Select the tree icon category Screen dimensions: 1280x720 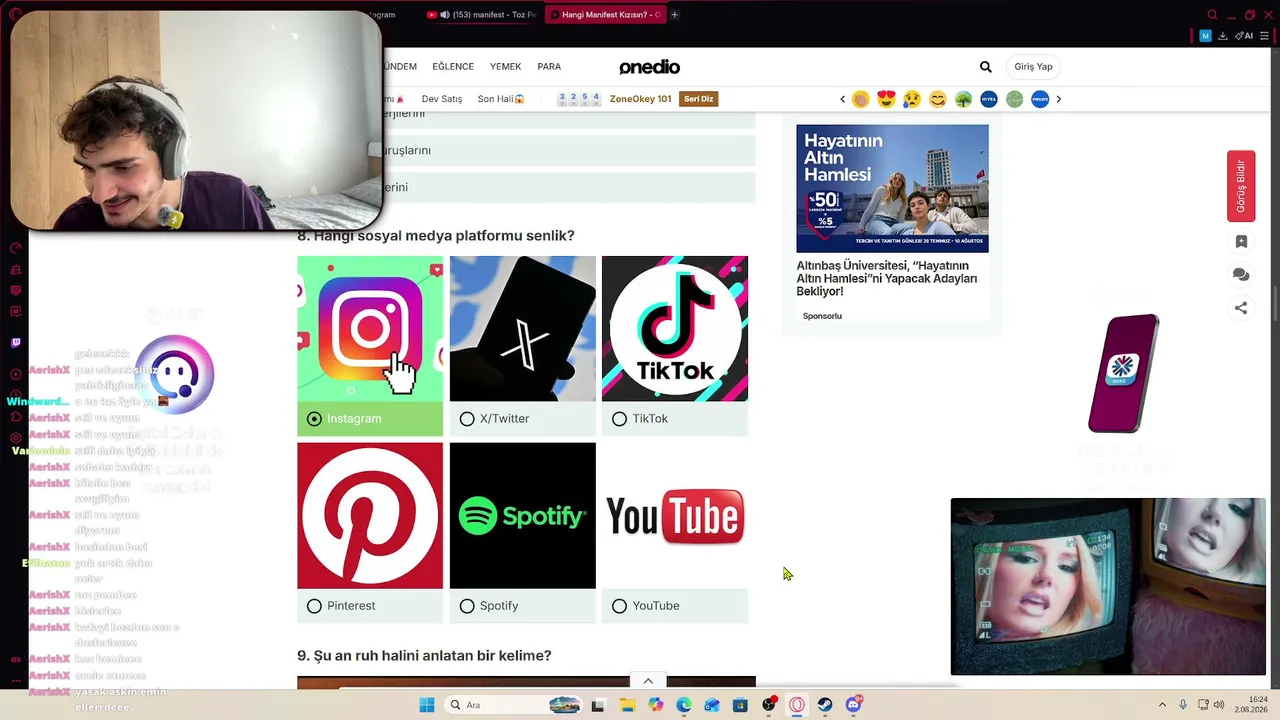tap(963, 99)
